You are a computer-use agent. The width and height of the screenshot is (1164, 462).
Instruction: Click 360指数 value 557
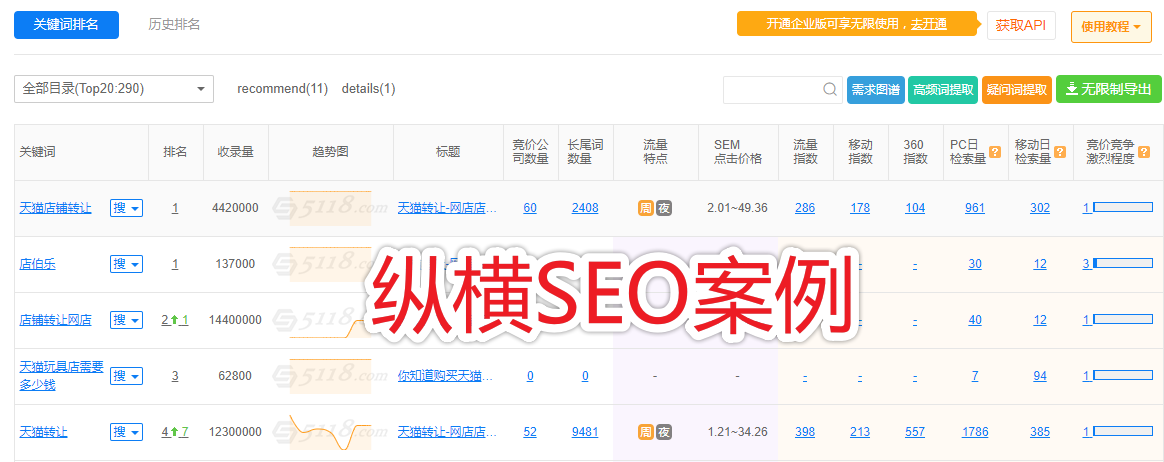pos(915,432)
